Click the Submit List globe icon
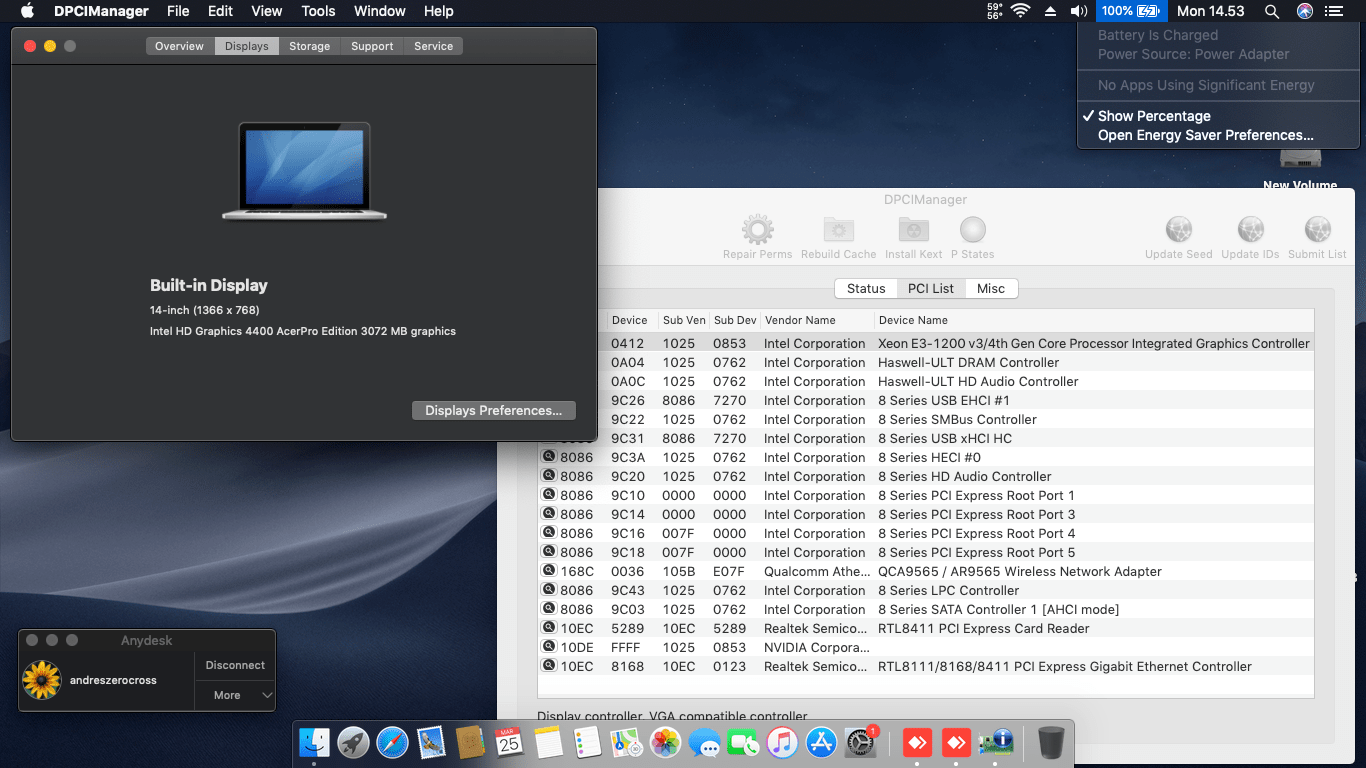This screenshot has width=1366, height=768. tap(1317, 230)
